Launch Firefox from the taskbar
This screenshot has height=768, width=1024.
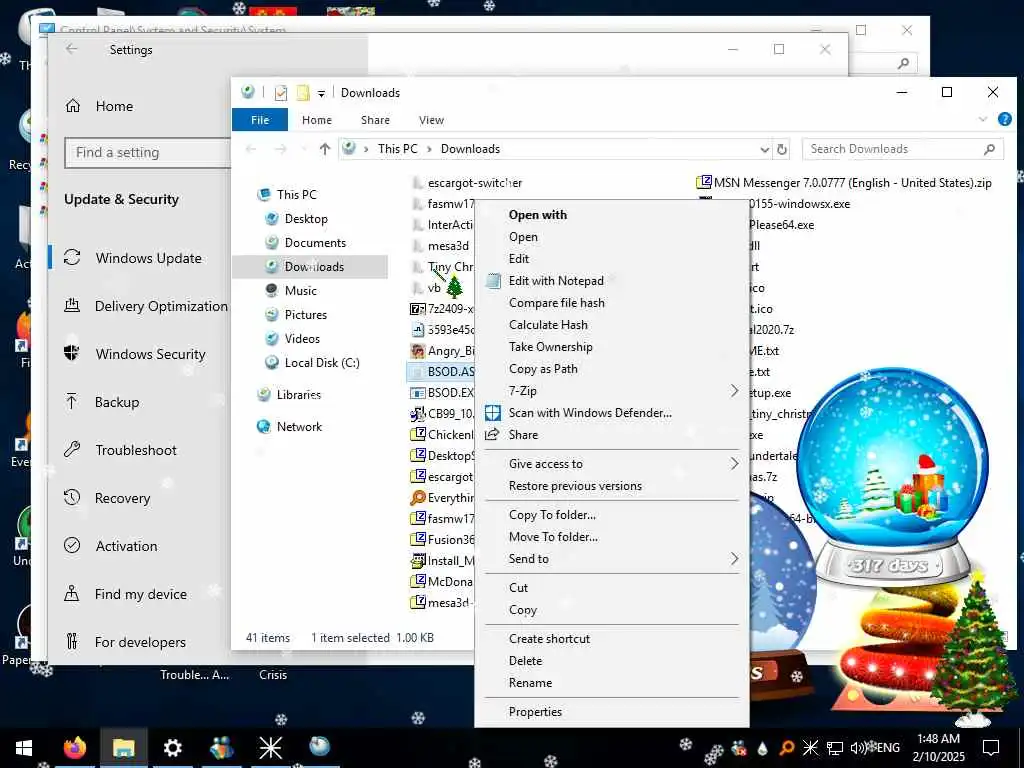pos(74,747)
